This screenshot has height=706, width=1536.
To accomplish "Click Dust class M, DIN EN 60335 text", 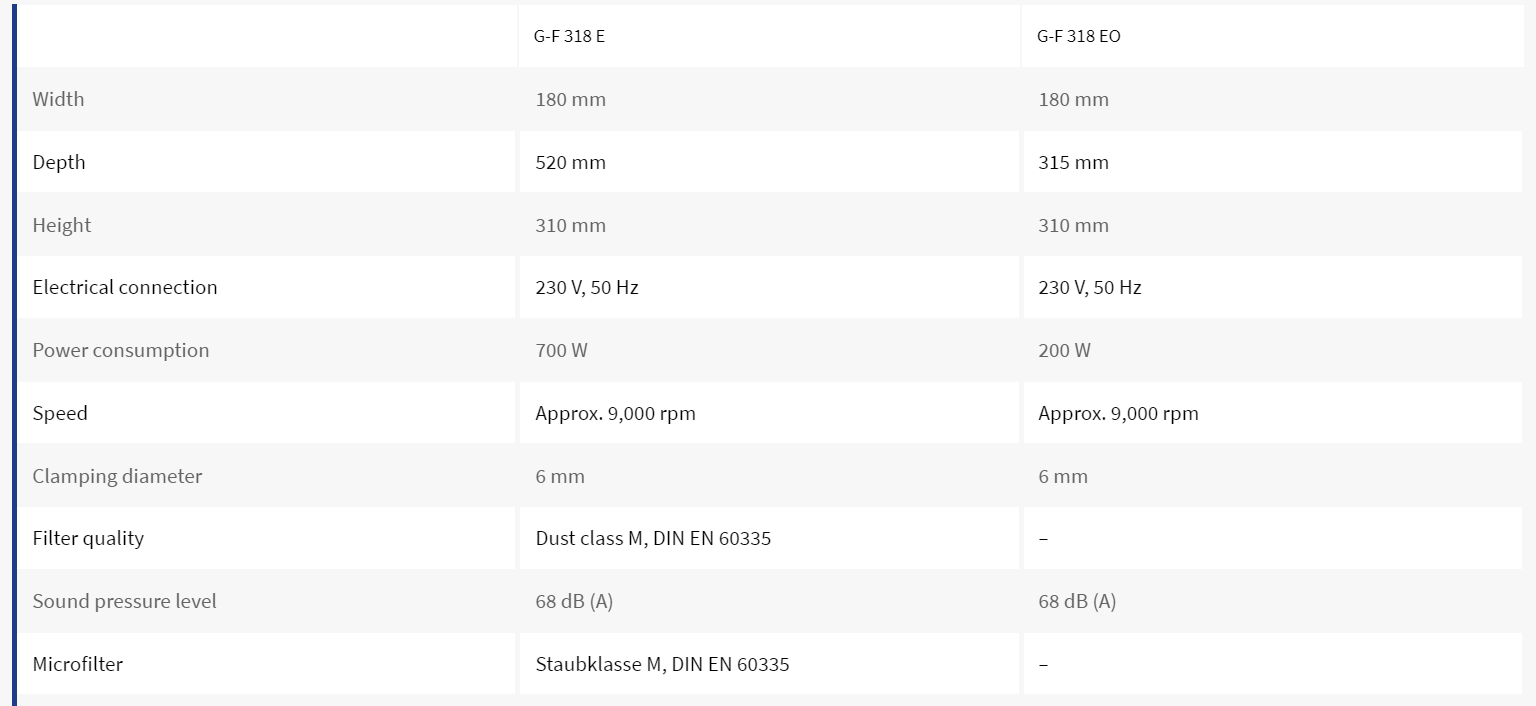I will [653, 538].
